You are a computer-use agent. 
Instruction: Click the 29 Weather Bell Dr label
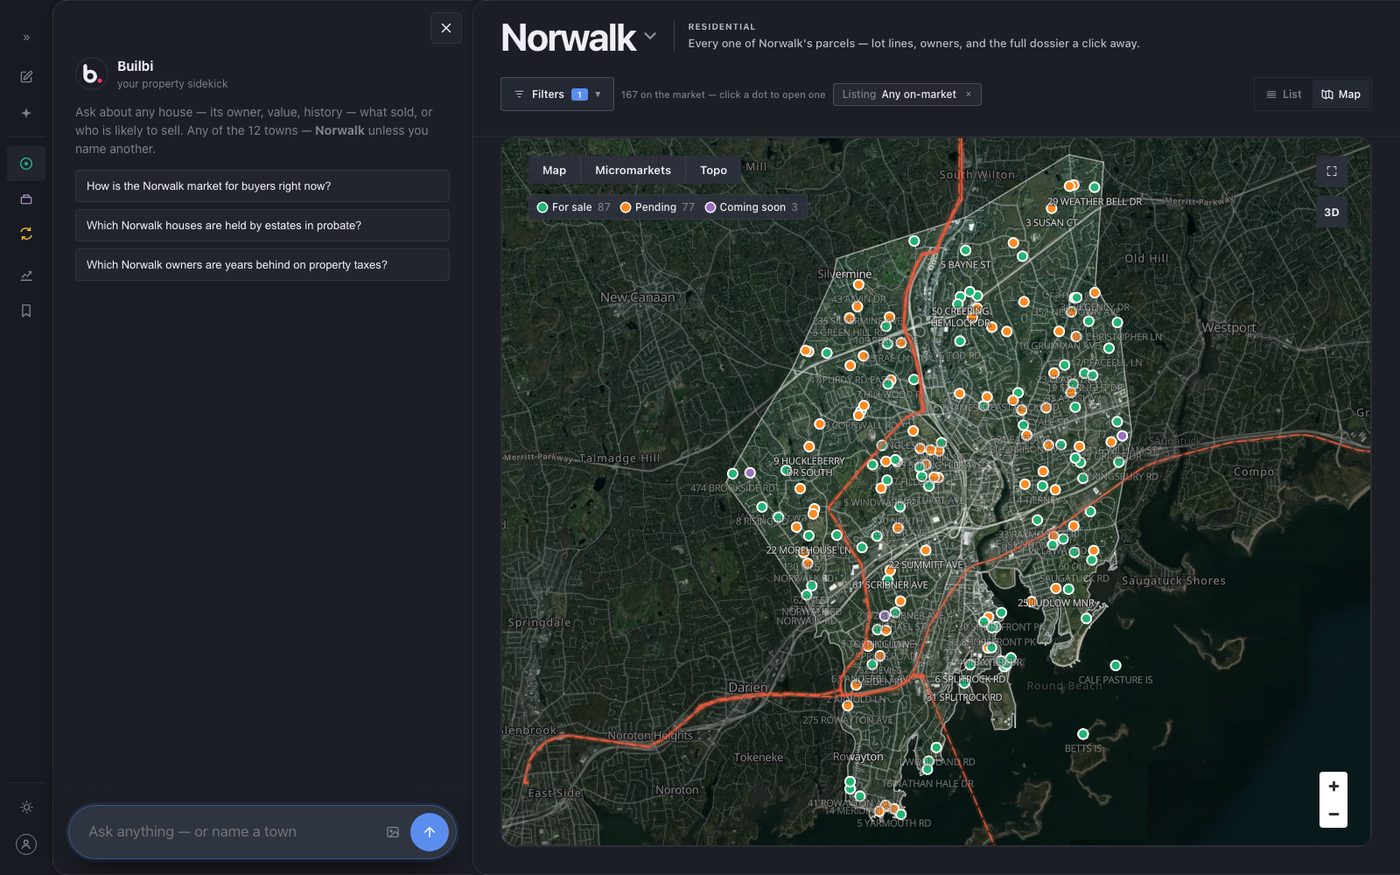tap(1095, 201)
